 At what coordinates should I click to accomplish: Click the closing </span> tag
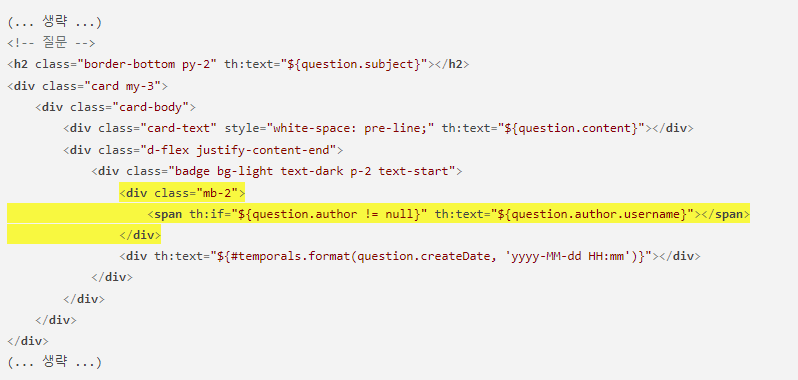(726, 214)
